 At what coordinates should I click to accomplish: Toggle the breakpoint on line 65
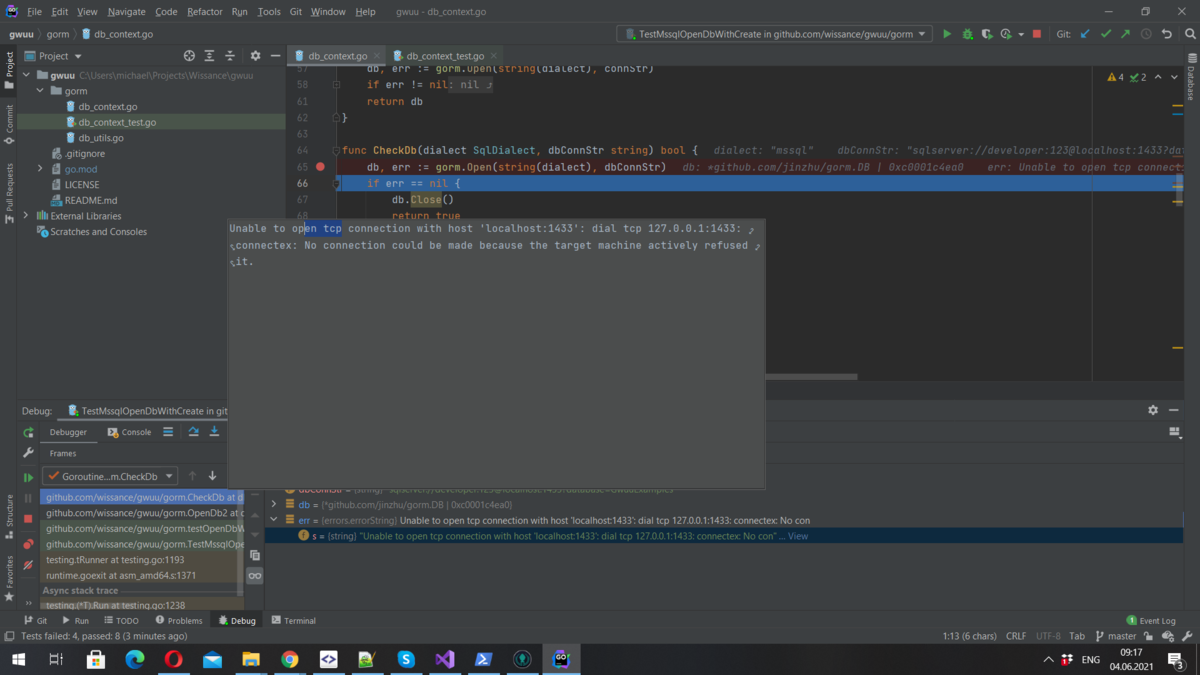click(319, 167)
